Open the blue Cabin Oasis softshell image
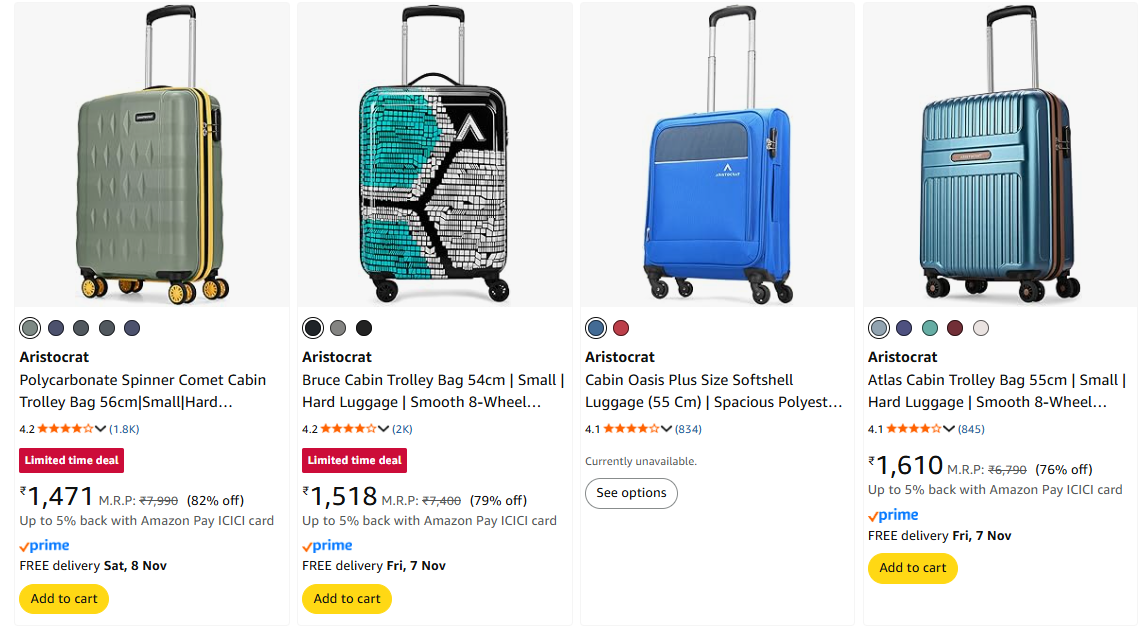Image resolution: width=1140 pixels, height=629 pixels. (717, 155)
